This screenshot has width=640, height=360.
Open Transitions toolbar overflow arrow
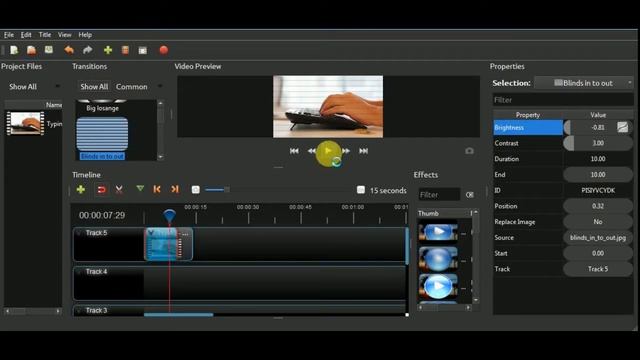click(160, 86)
